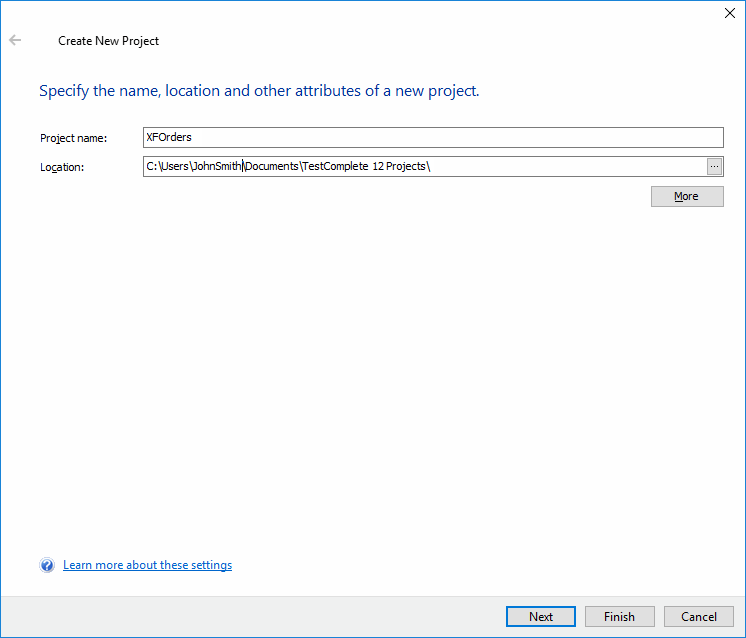Click the Project name label

point(74,138)
